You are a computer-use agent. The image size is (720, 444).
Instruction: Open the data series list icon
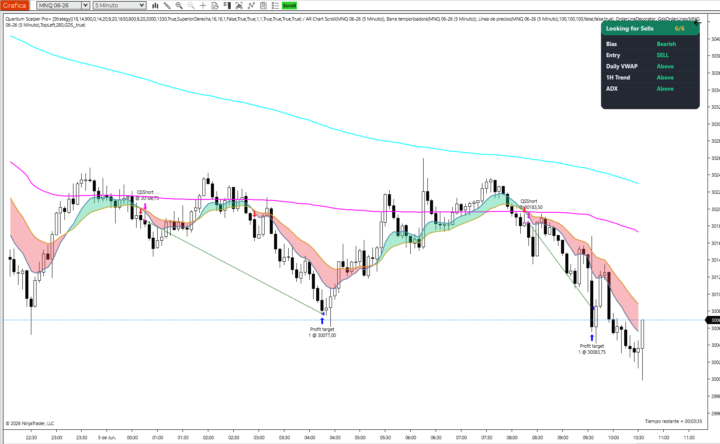tap(275, 6)
